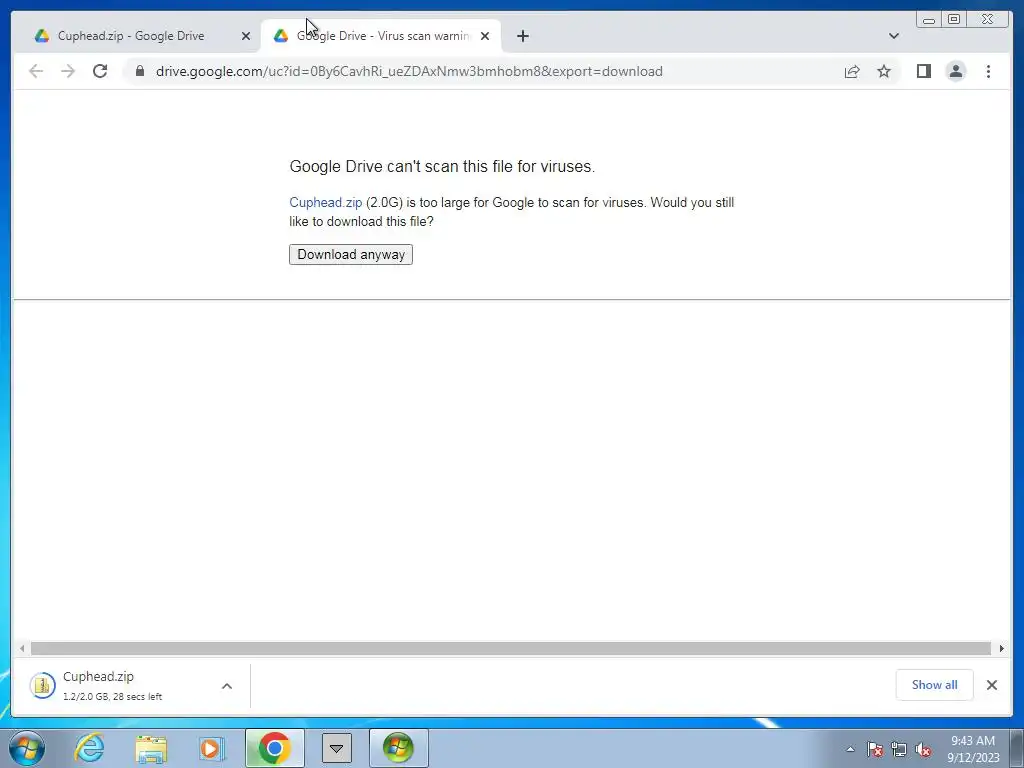
Task: Open a new tab with plus button
Action: [522, 36]
